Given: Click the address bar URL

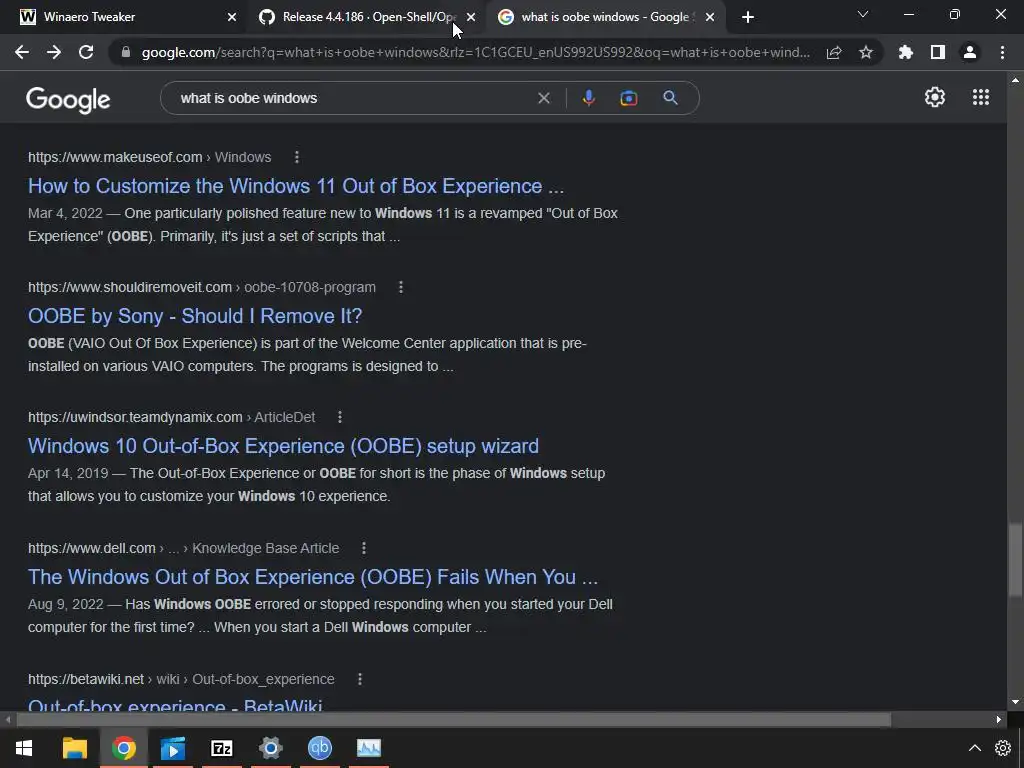Looking at the screenshot, I should [x=475, y=52].
